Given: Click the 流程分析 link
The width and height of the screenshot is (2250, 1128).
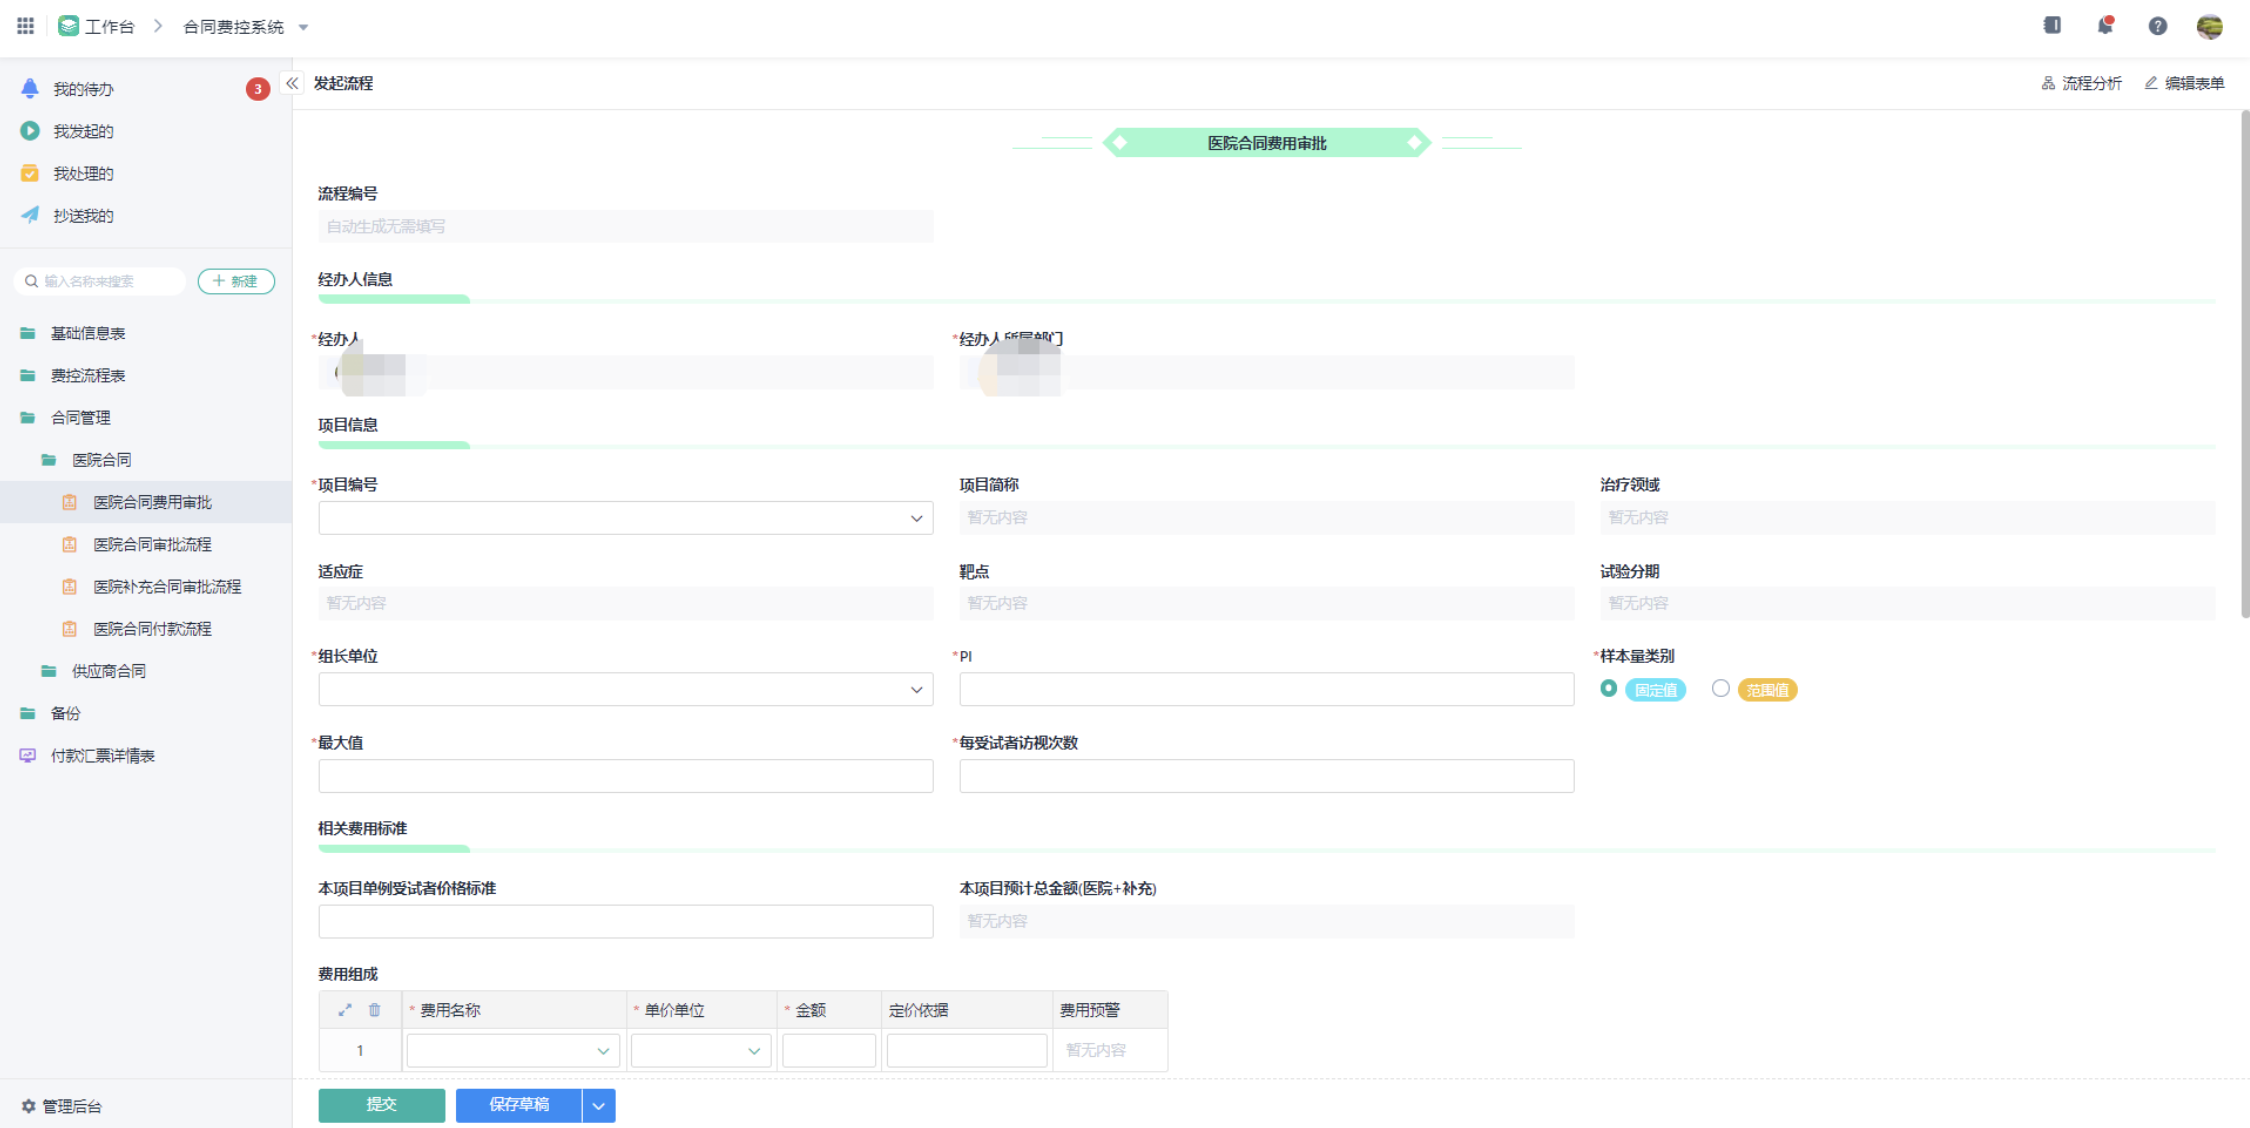Looking at the screenshot, I should click(2081, 83).
